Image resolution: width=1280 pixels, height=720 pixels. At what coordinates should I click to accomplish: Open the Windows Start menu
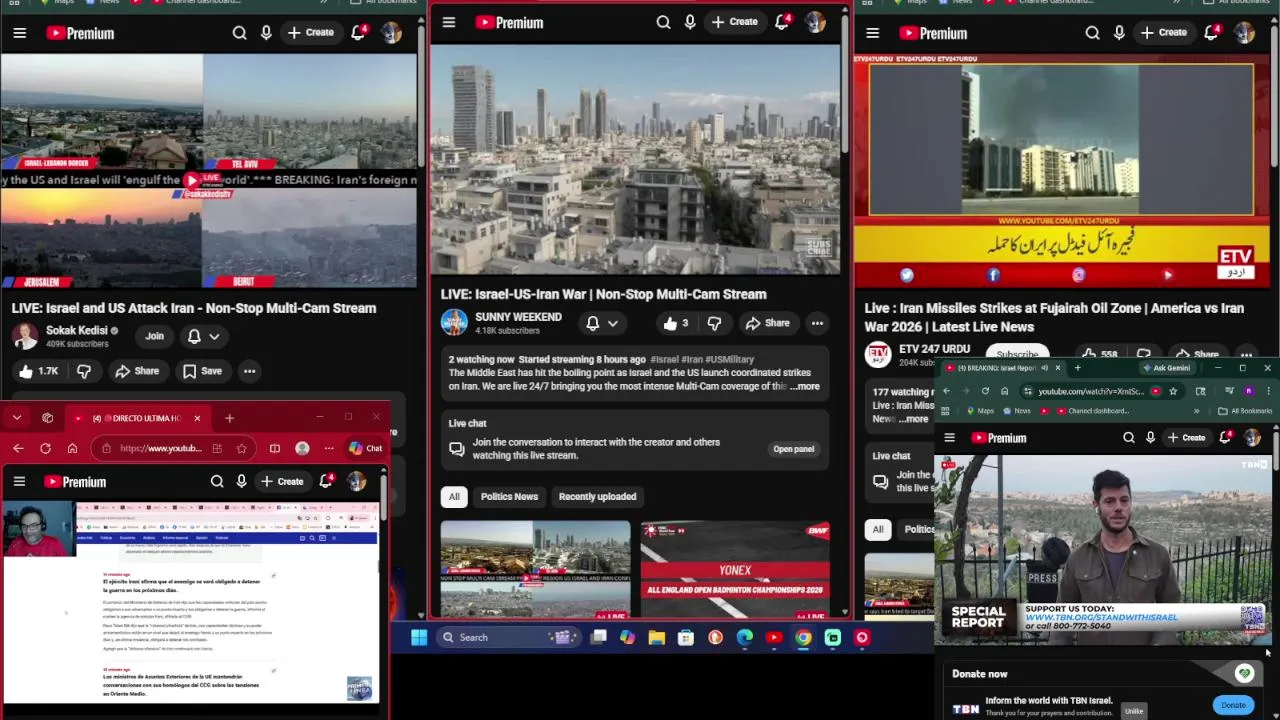point(419,637)
